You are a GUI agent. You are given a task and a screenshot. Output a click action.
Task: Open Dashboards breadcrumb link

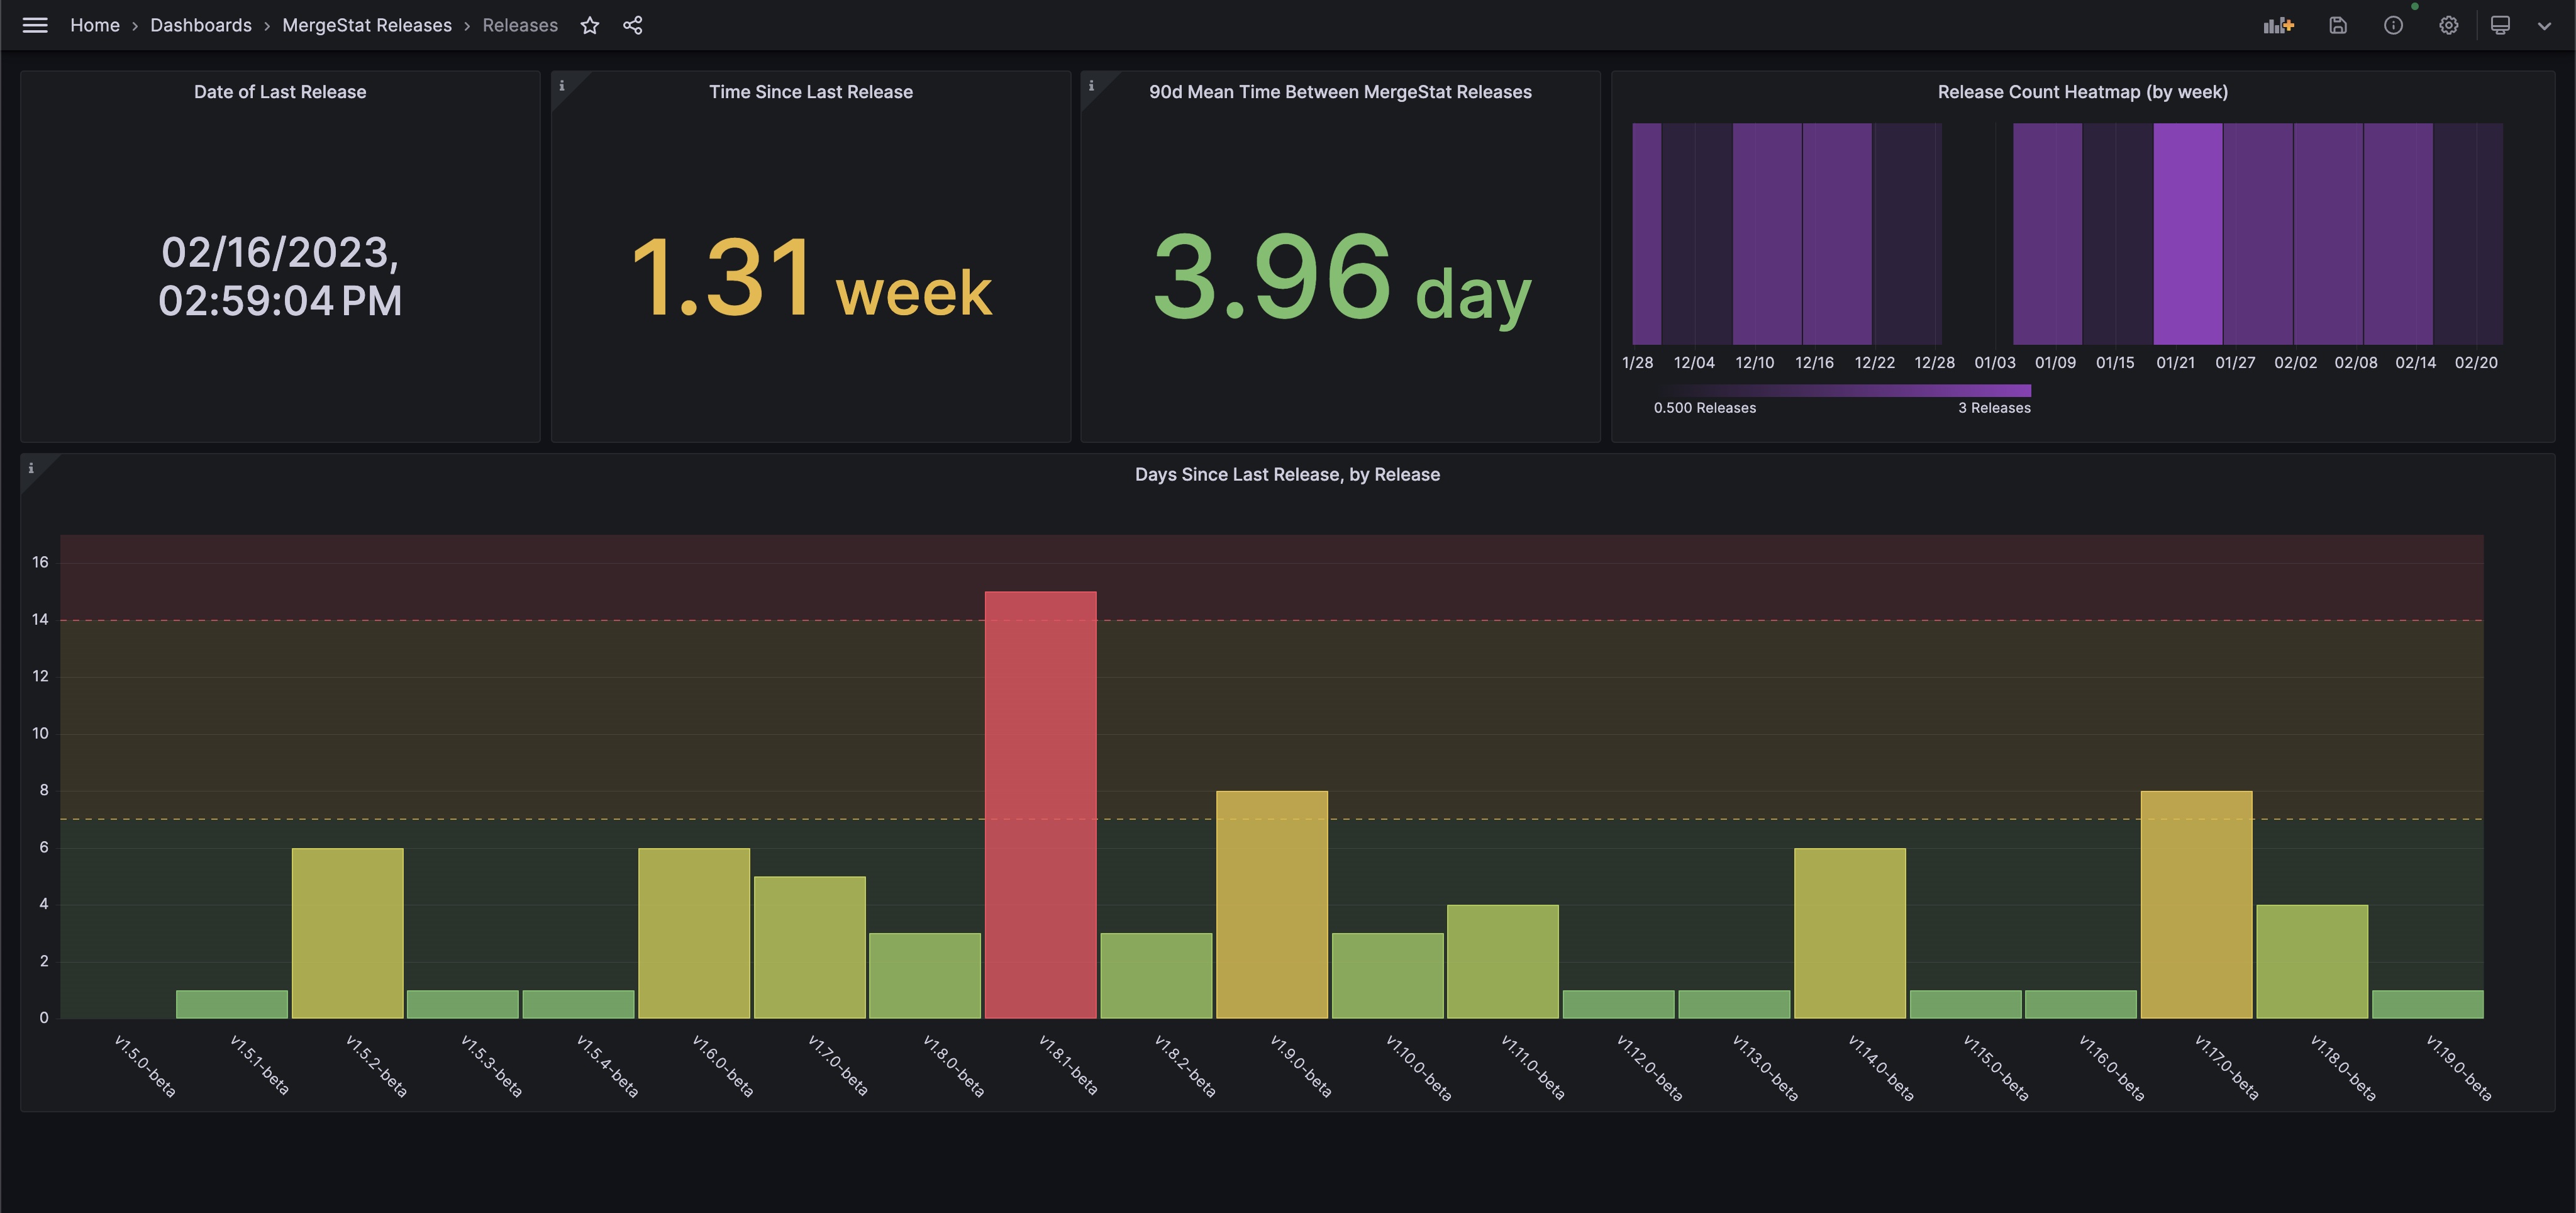[201, 25]
